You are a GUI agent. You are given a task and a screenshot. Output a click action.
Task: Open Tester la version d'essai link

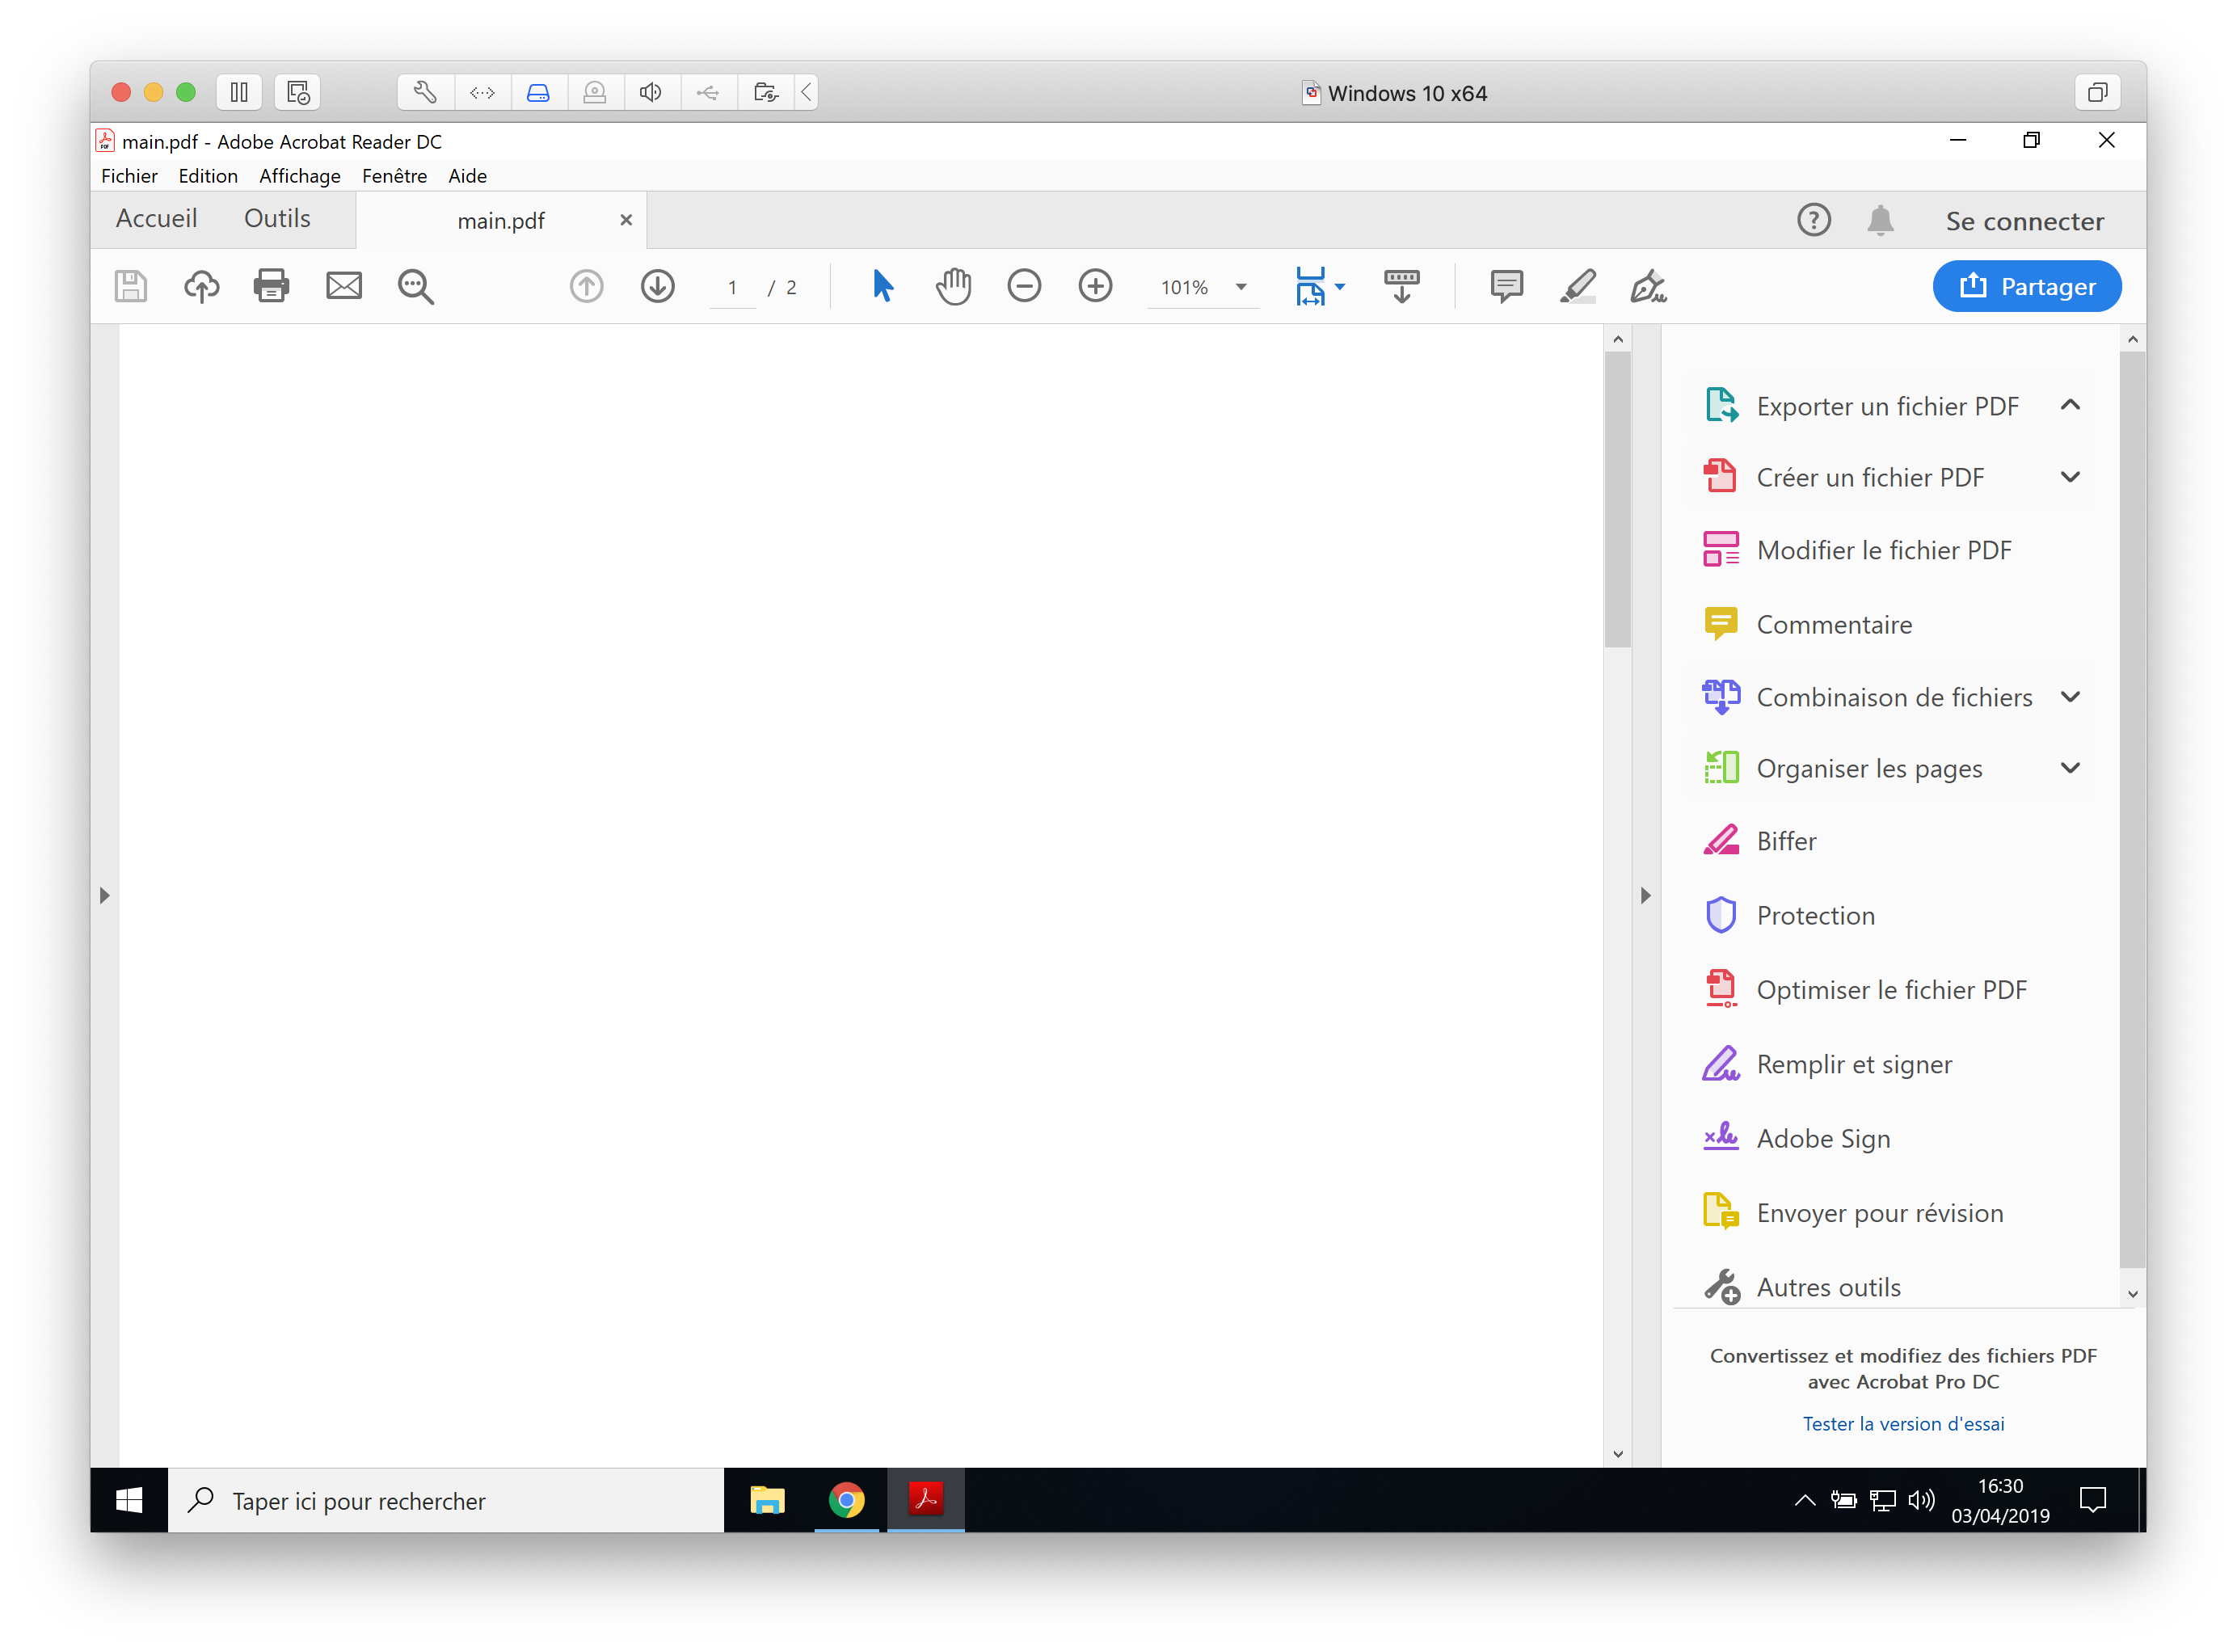(1903, 1423)
